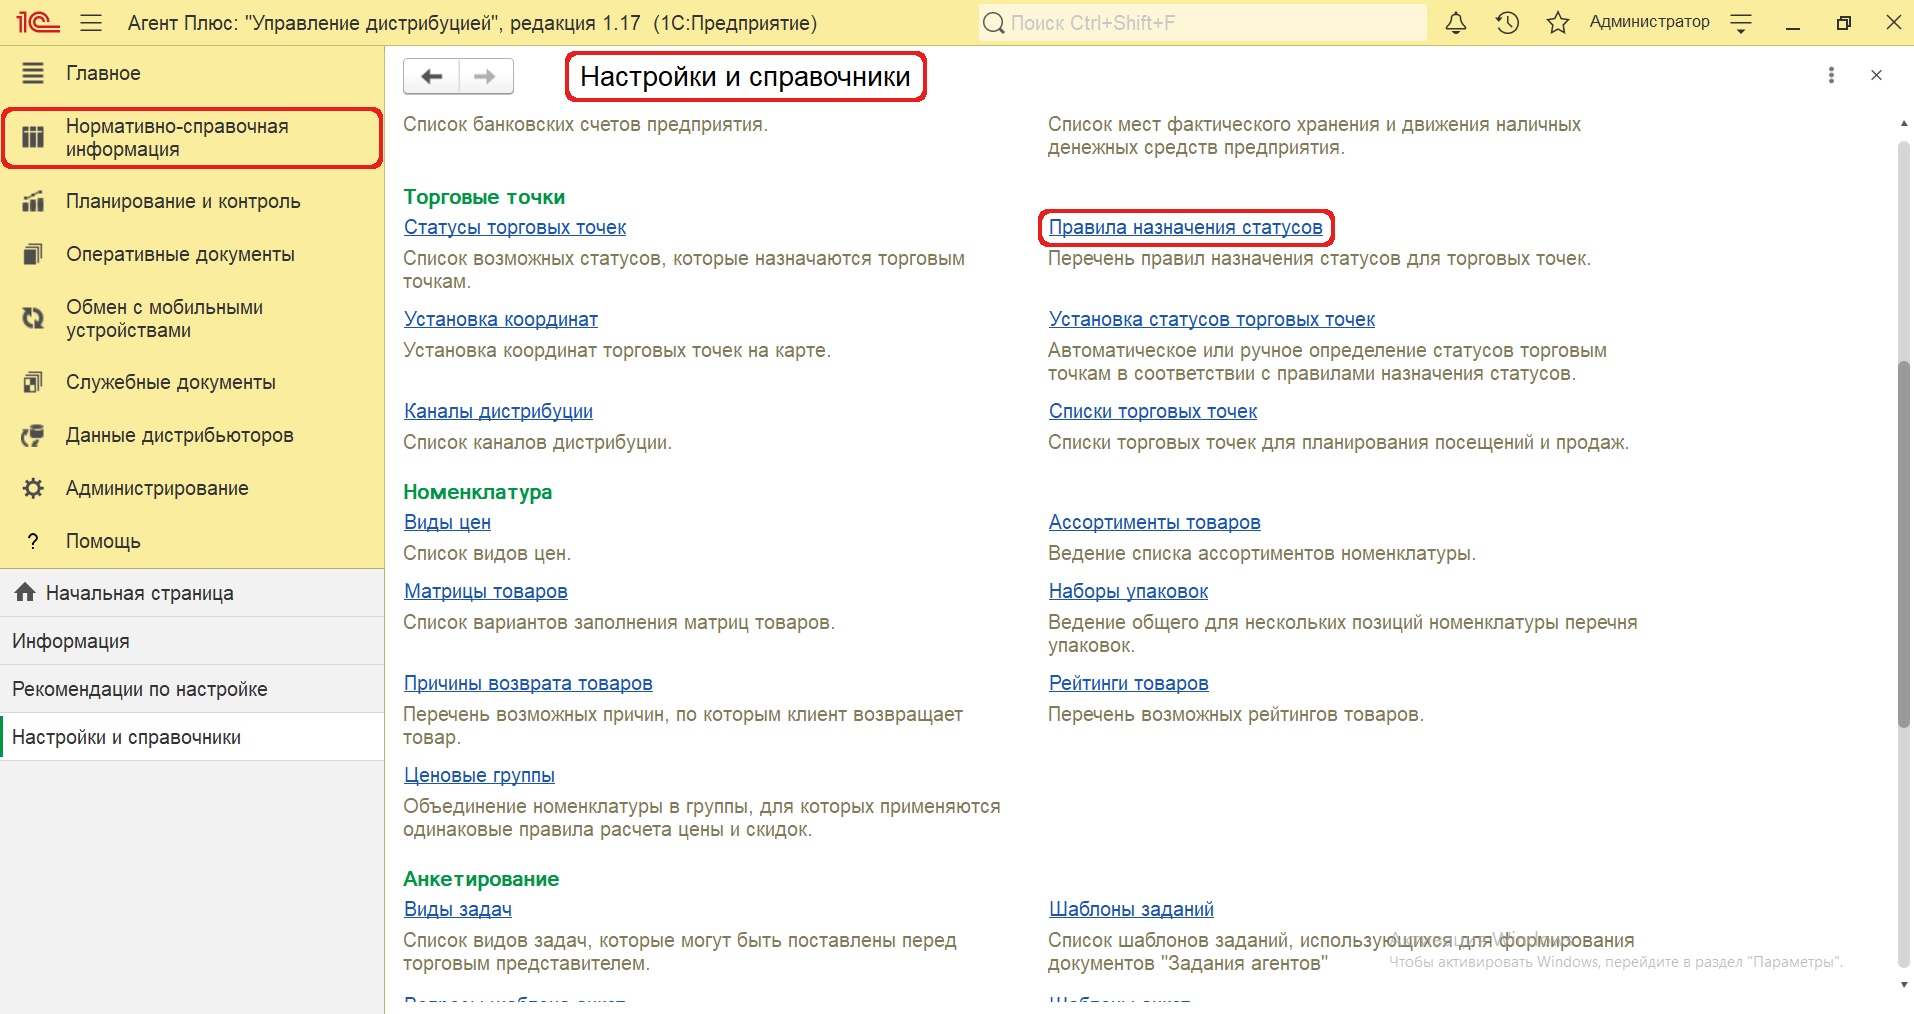Close the Настройки и справочники page
This screenshot has width=1914, height=1014.
tap(1876, 75)
